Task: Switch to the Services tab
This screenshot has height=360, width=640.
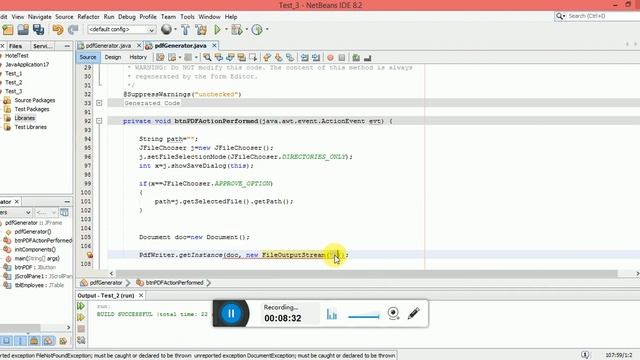Action: (x=42, y=46)
